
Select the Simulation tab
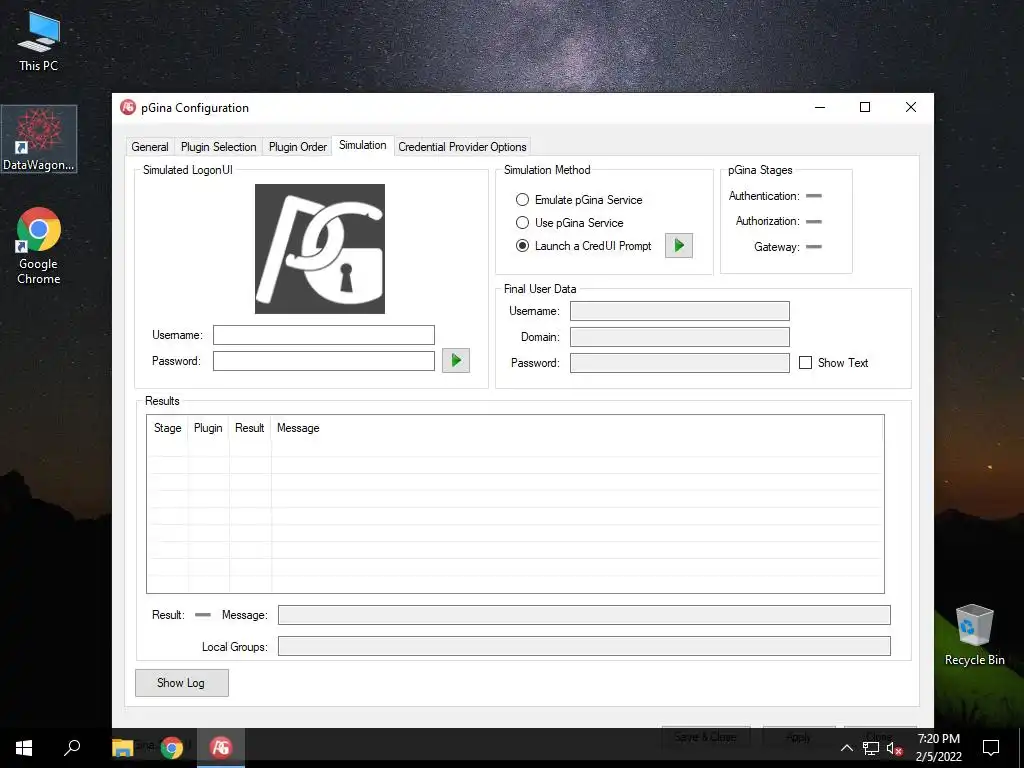pos(362,145)
